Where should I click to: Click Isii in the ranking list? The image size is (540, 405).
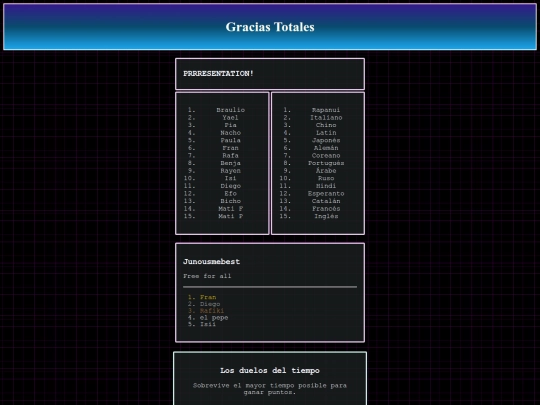[208, 324]
